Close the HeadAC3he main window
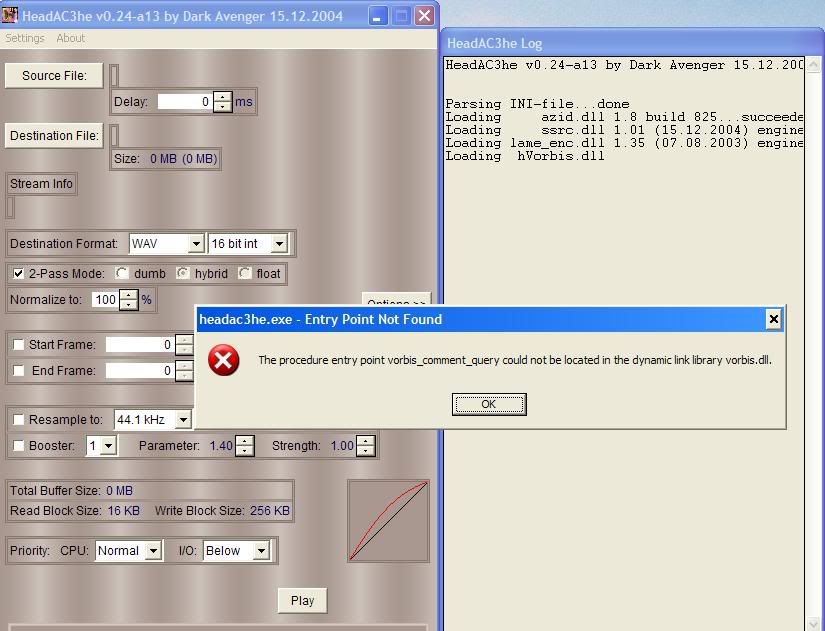 click(x=425, y=16)
